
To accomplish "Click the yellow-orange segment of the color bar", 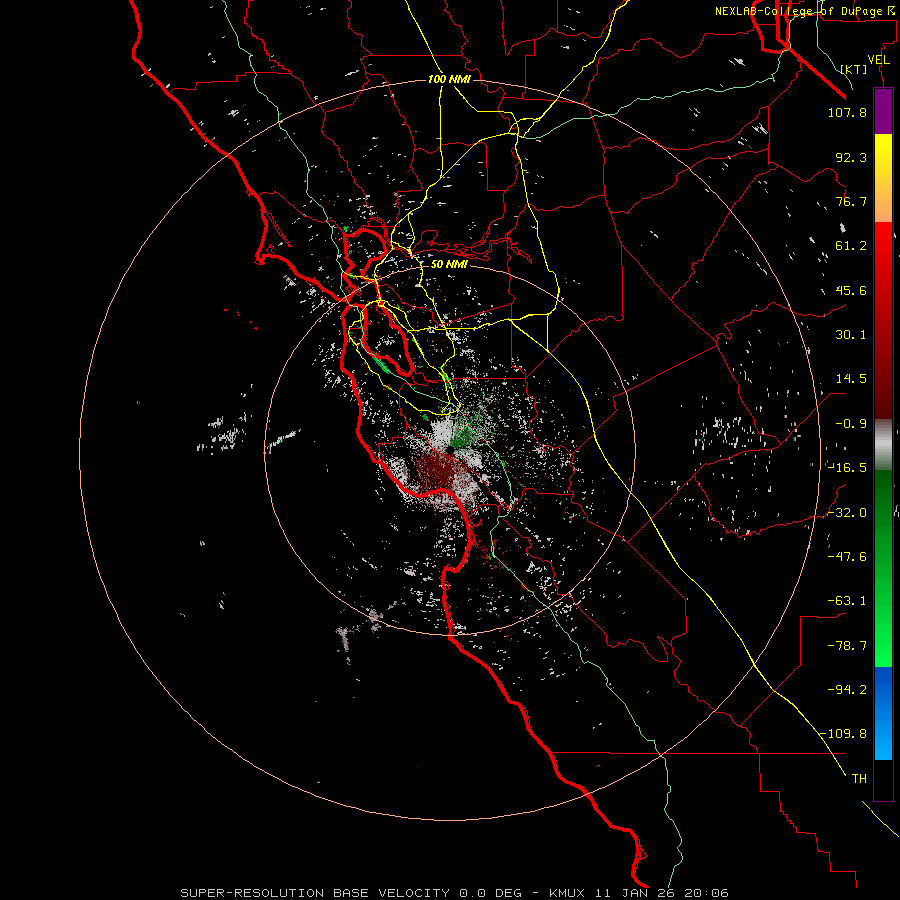I will coord(883,178).
